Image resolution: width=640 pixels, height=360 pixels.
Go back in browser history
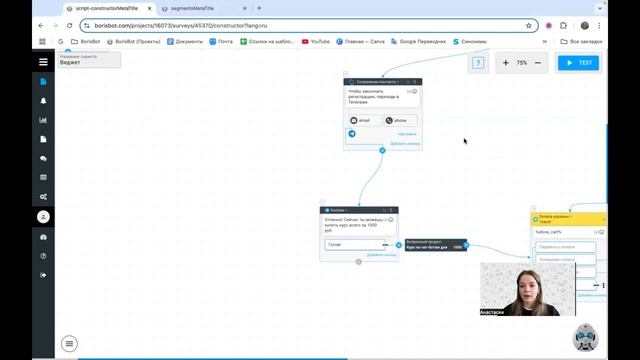41,25
